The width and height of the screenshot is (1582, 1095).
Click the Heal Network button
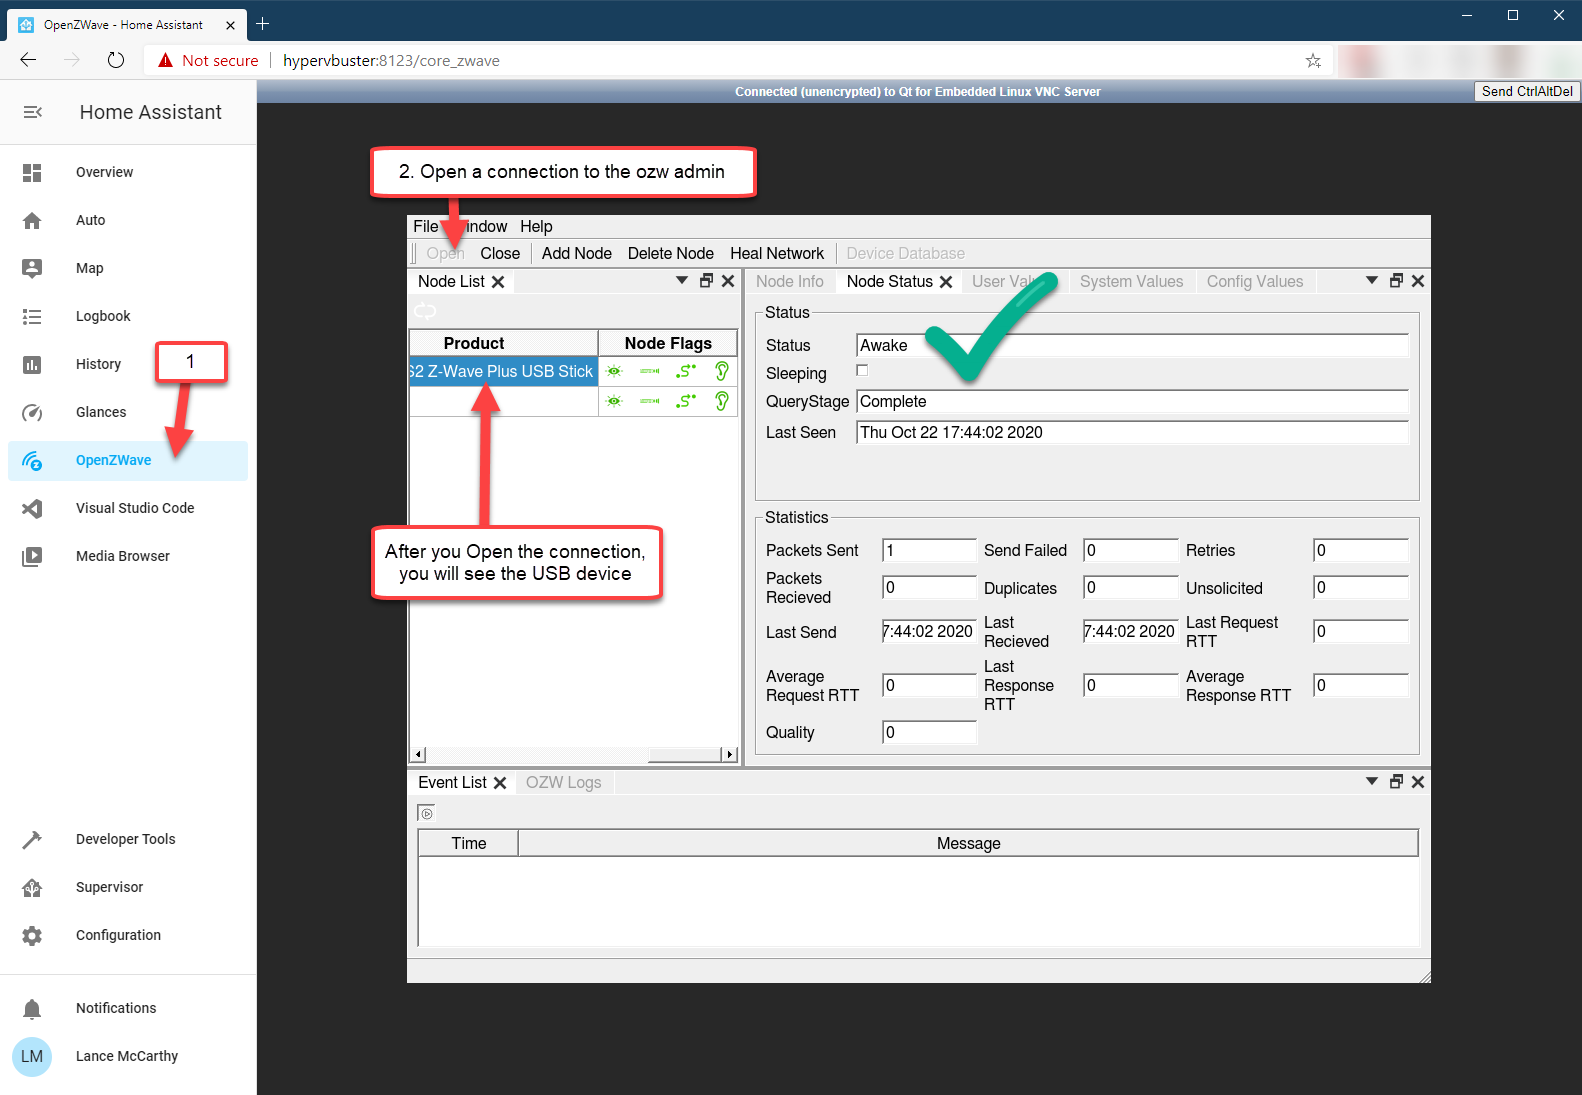click(777, 253)
